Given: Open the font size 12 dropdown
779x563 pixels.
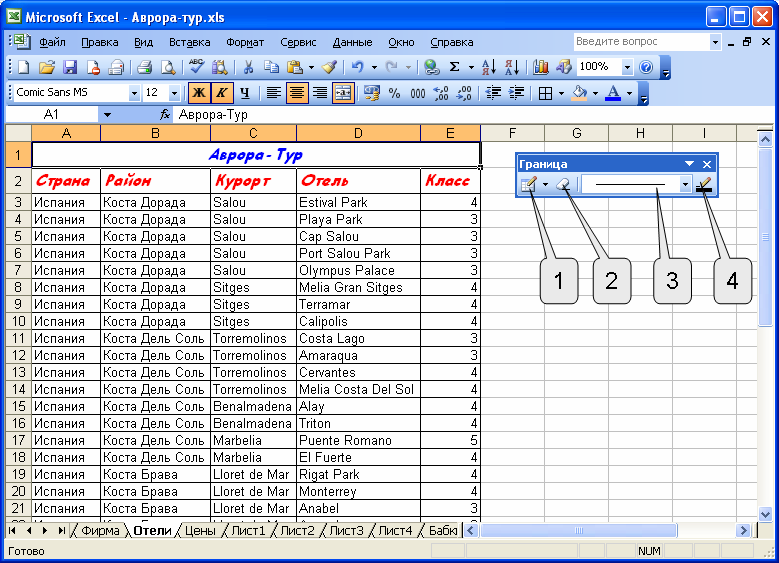Looking at the screenshot, I should 174,93.
